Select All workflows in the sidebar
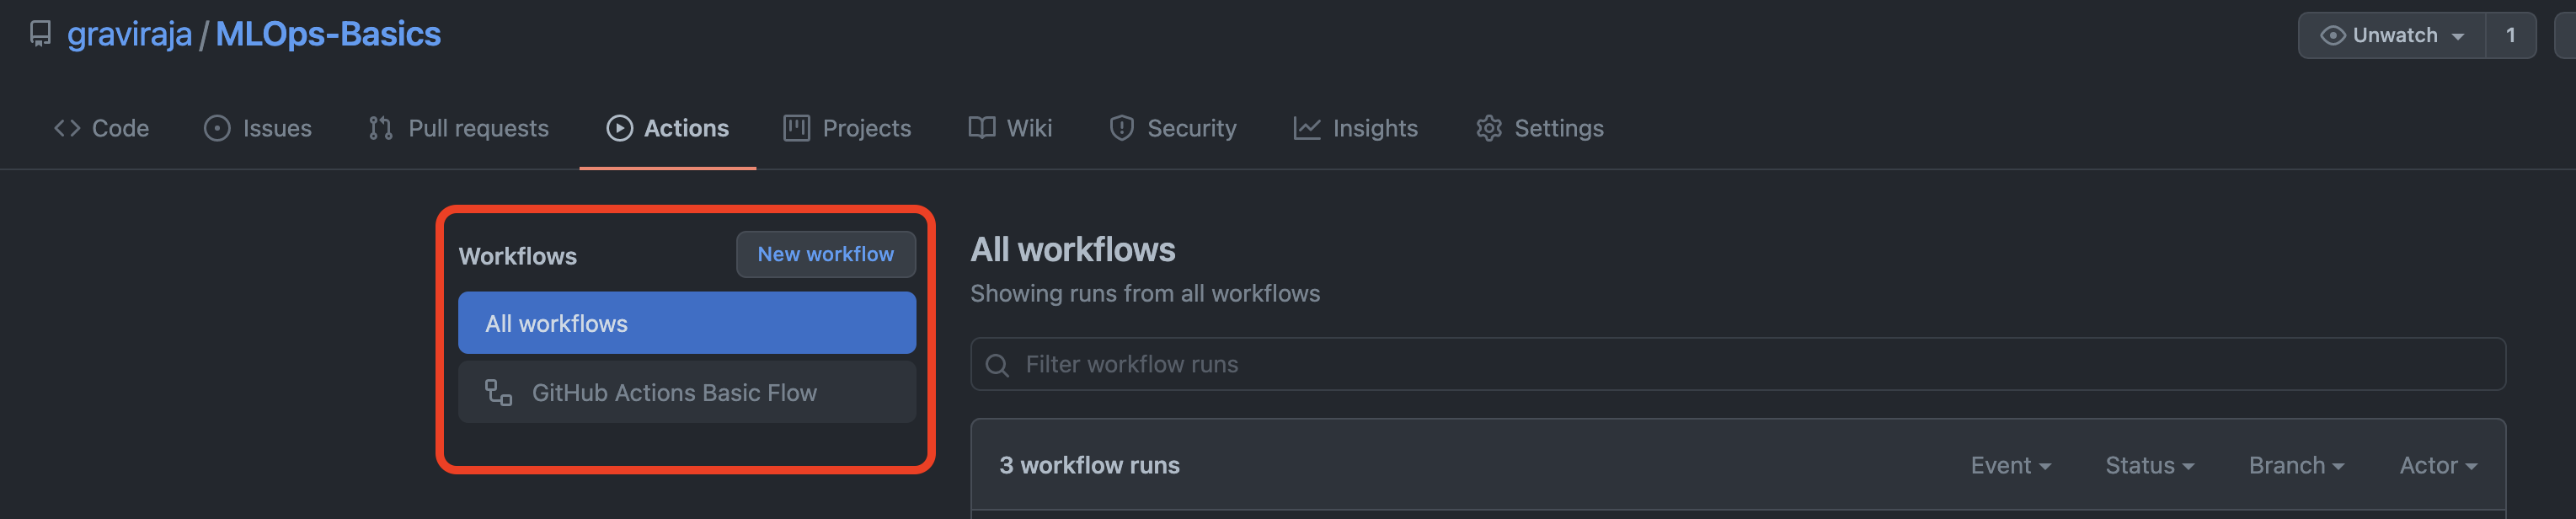Screen dimensions: 2576x519 pyautogui.click(x=686, y=323)
